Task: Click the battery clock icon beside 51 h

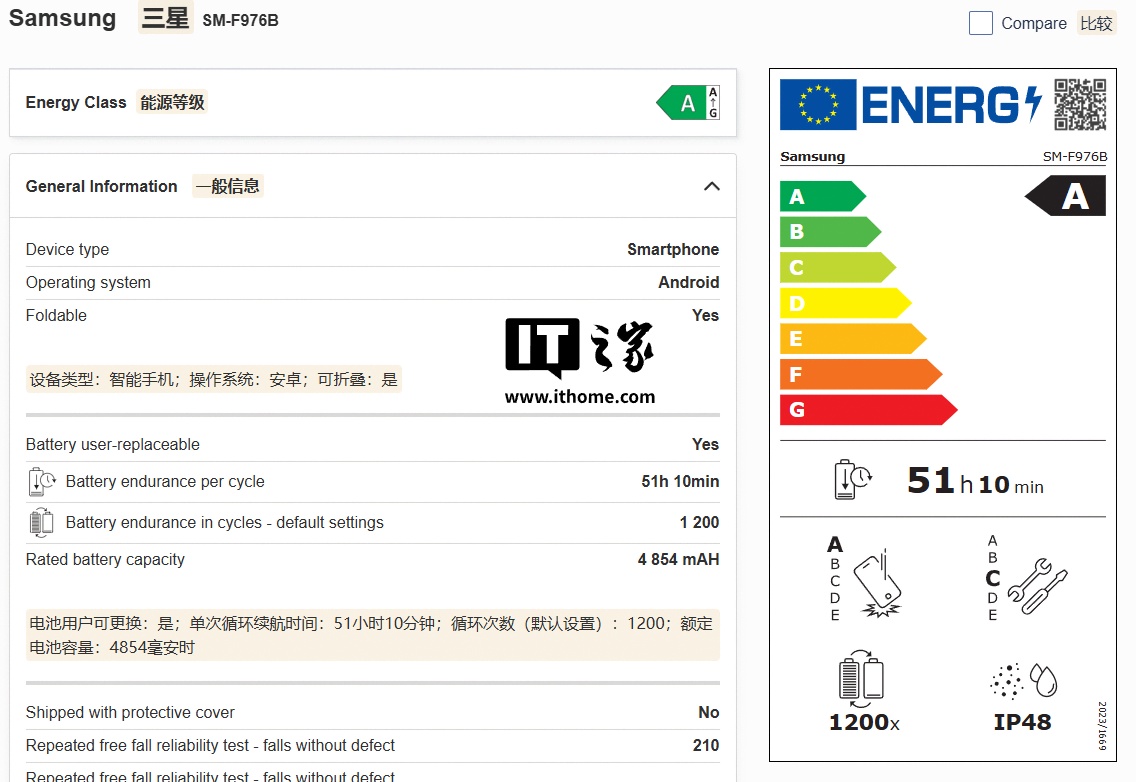Action: (852, 480)
